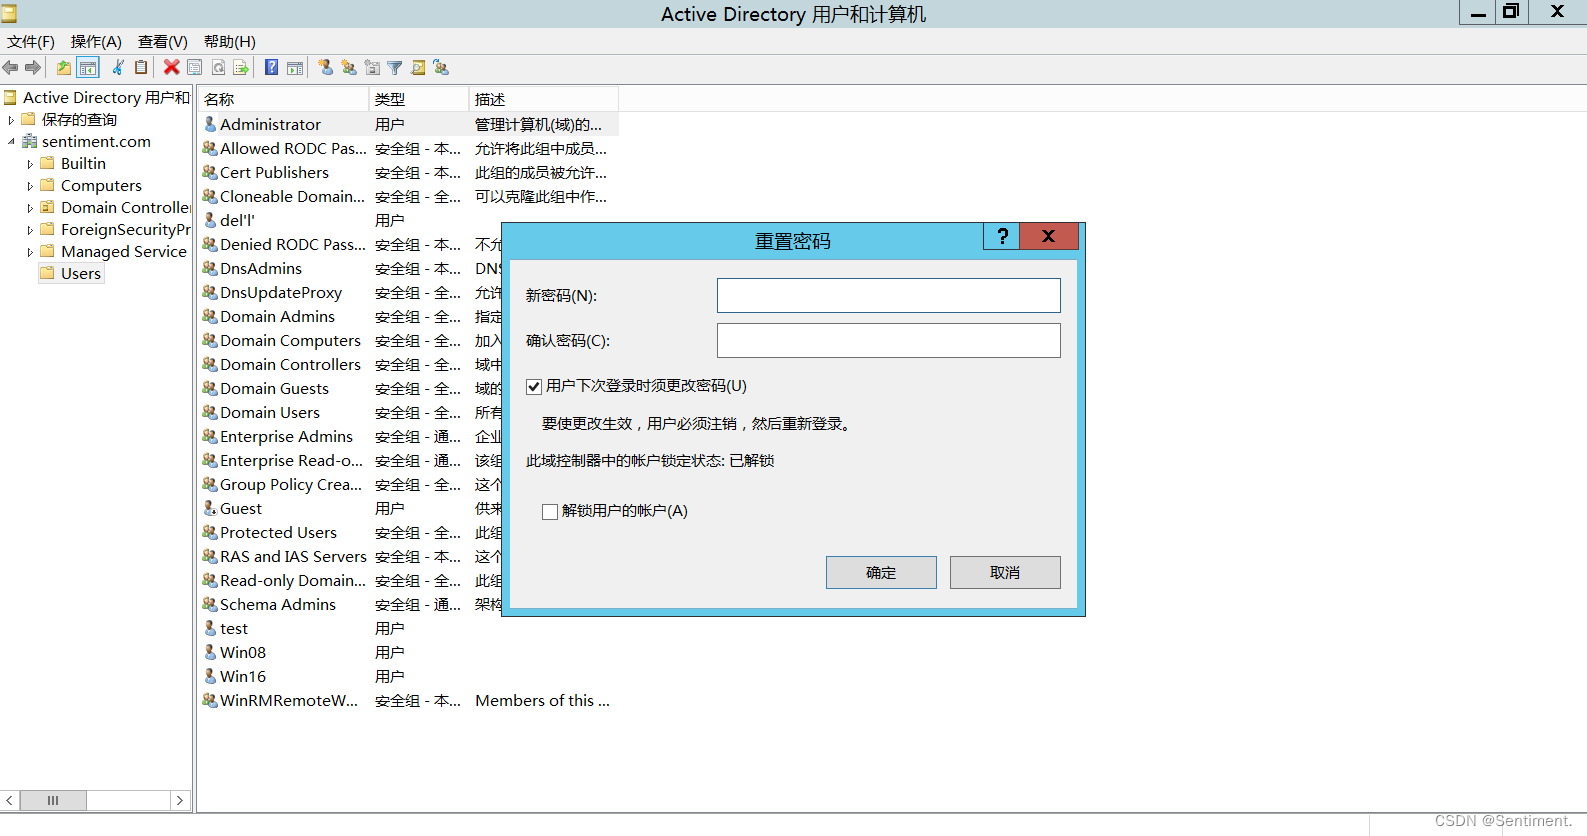Enable the 解锁用户的帐户 checkbox
The height and width of the screenshot is (836, 1587).
(550, 511)
